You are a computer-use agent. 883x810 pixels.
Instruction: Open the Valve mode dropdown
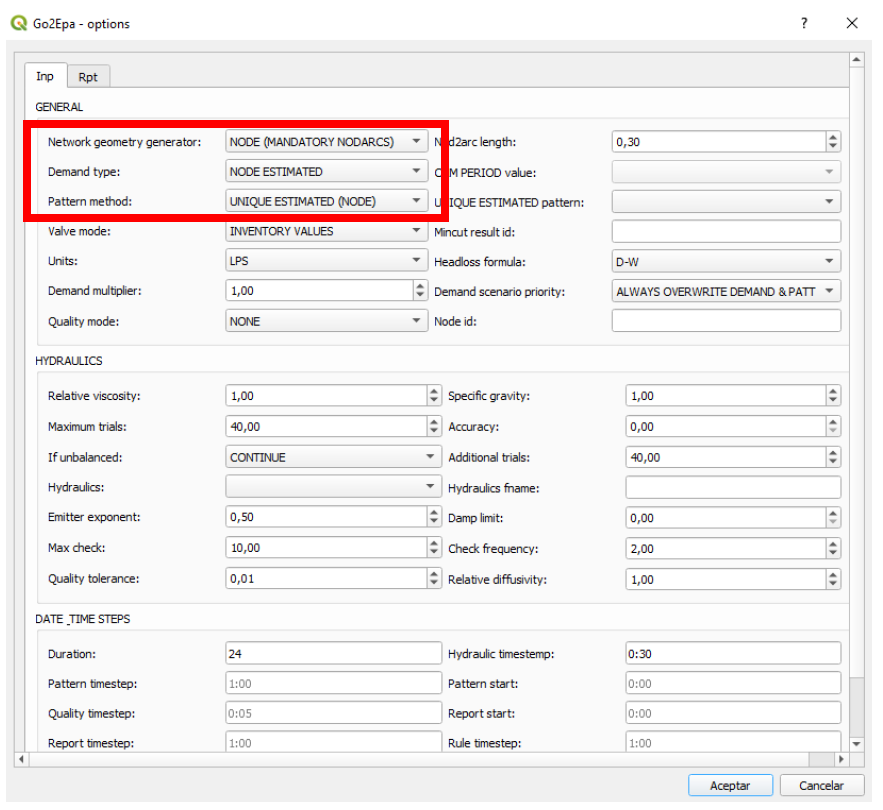(327, 231)
